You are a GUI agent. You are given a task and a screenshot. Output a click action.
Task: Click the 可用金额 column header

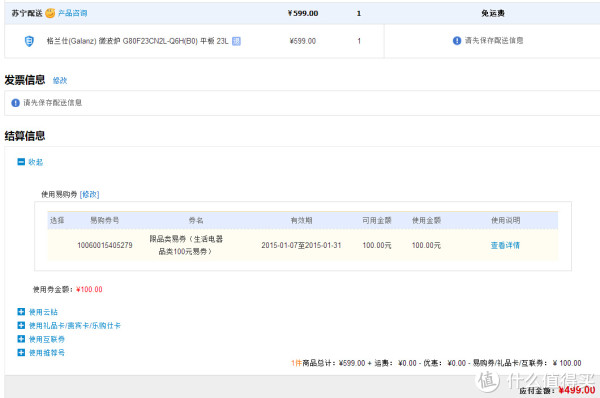(x=377, y=220)
